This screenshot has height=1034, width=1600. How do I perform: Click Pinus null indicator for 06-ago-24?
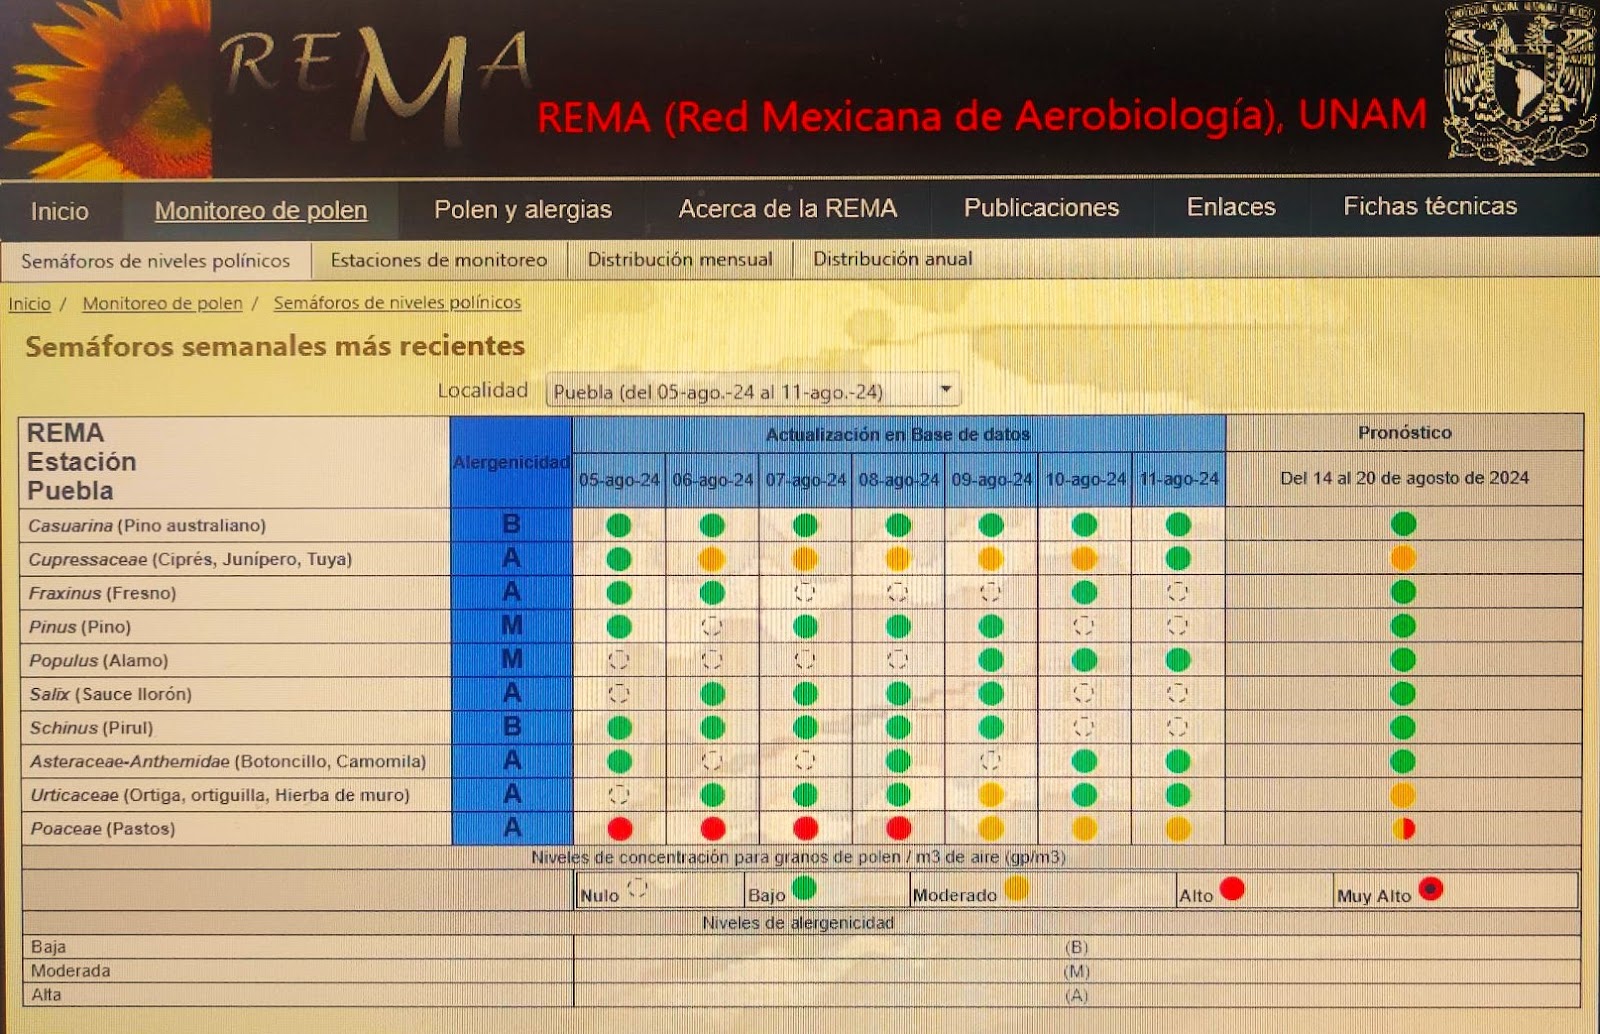pos(712,626)
